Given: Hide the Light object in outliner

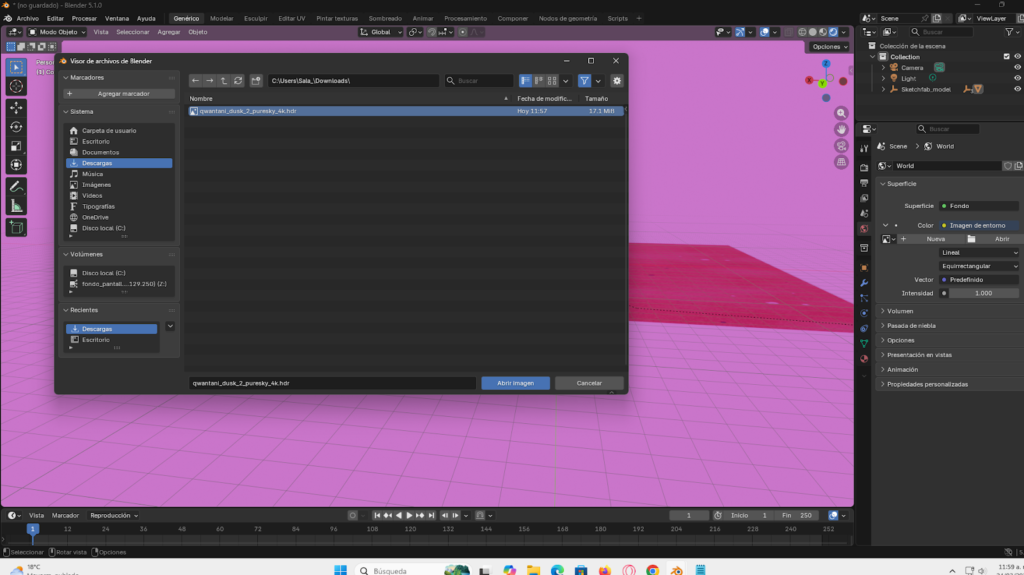Looking at the screenshot, I should (1017, 78).
